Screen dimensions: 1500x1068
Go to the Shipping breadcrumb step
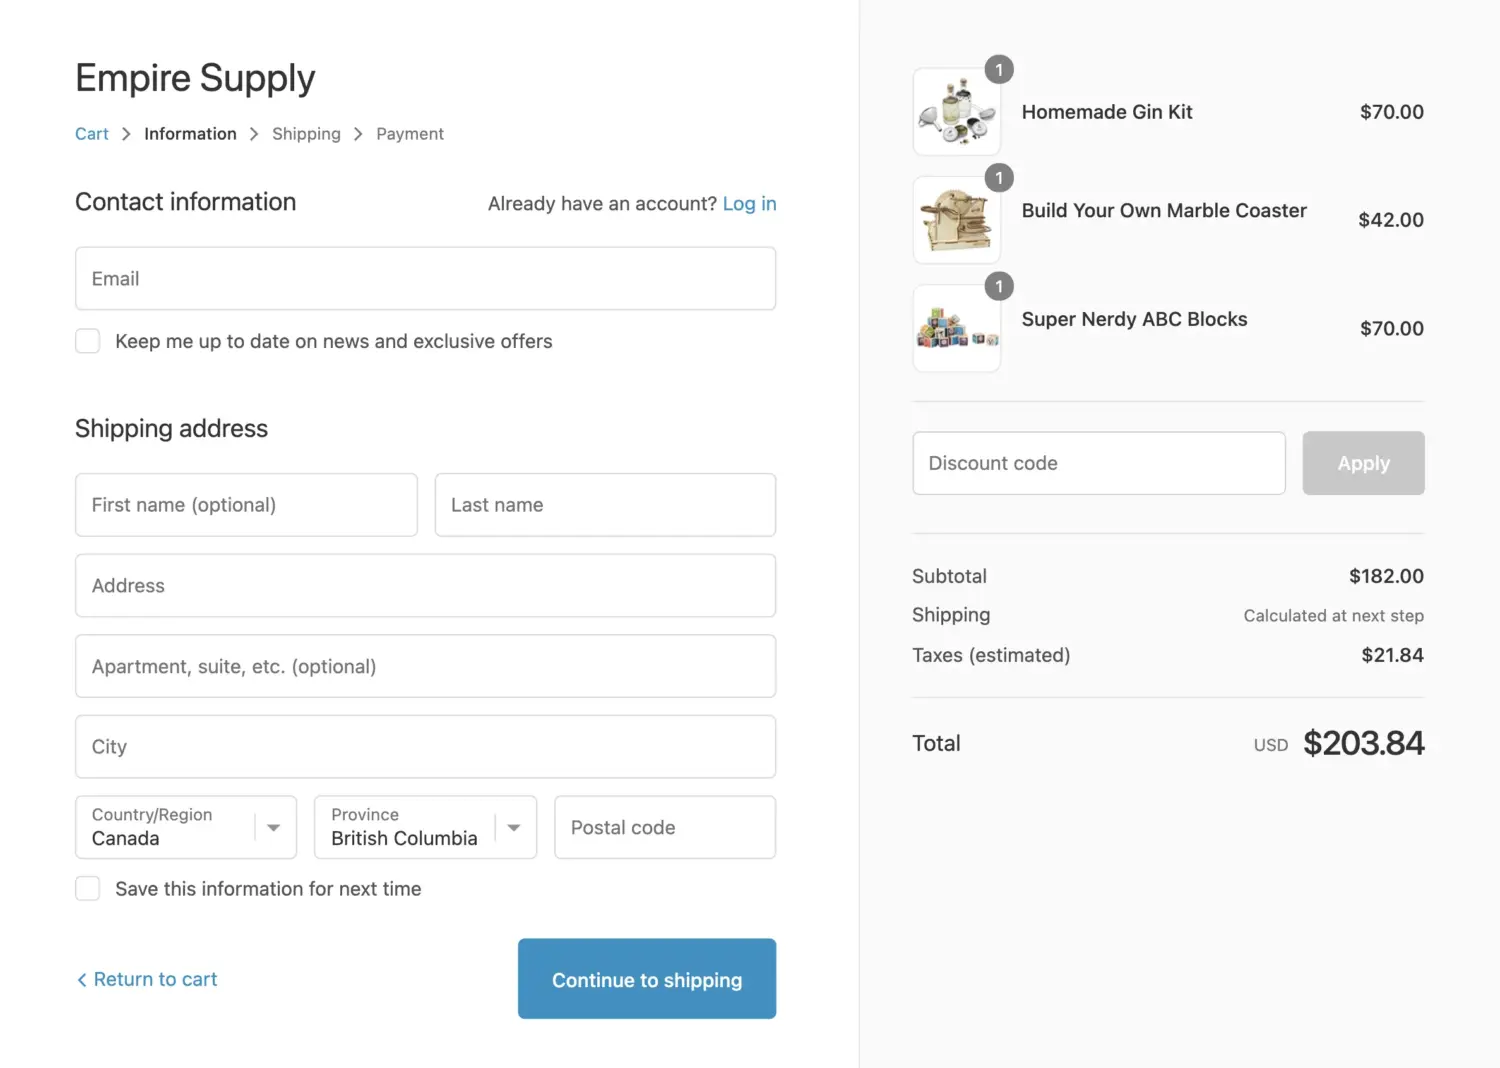tap(306, 134)
